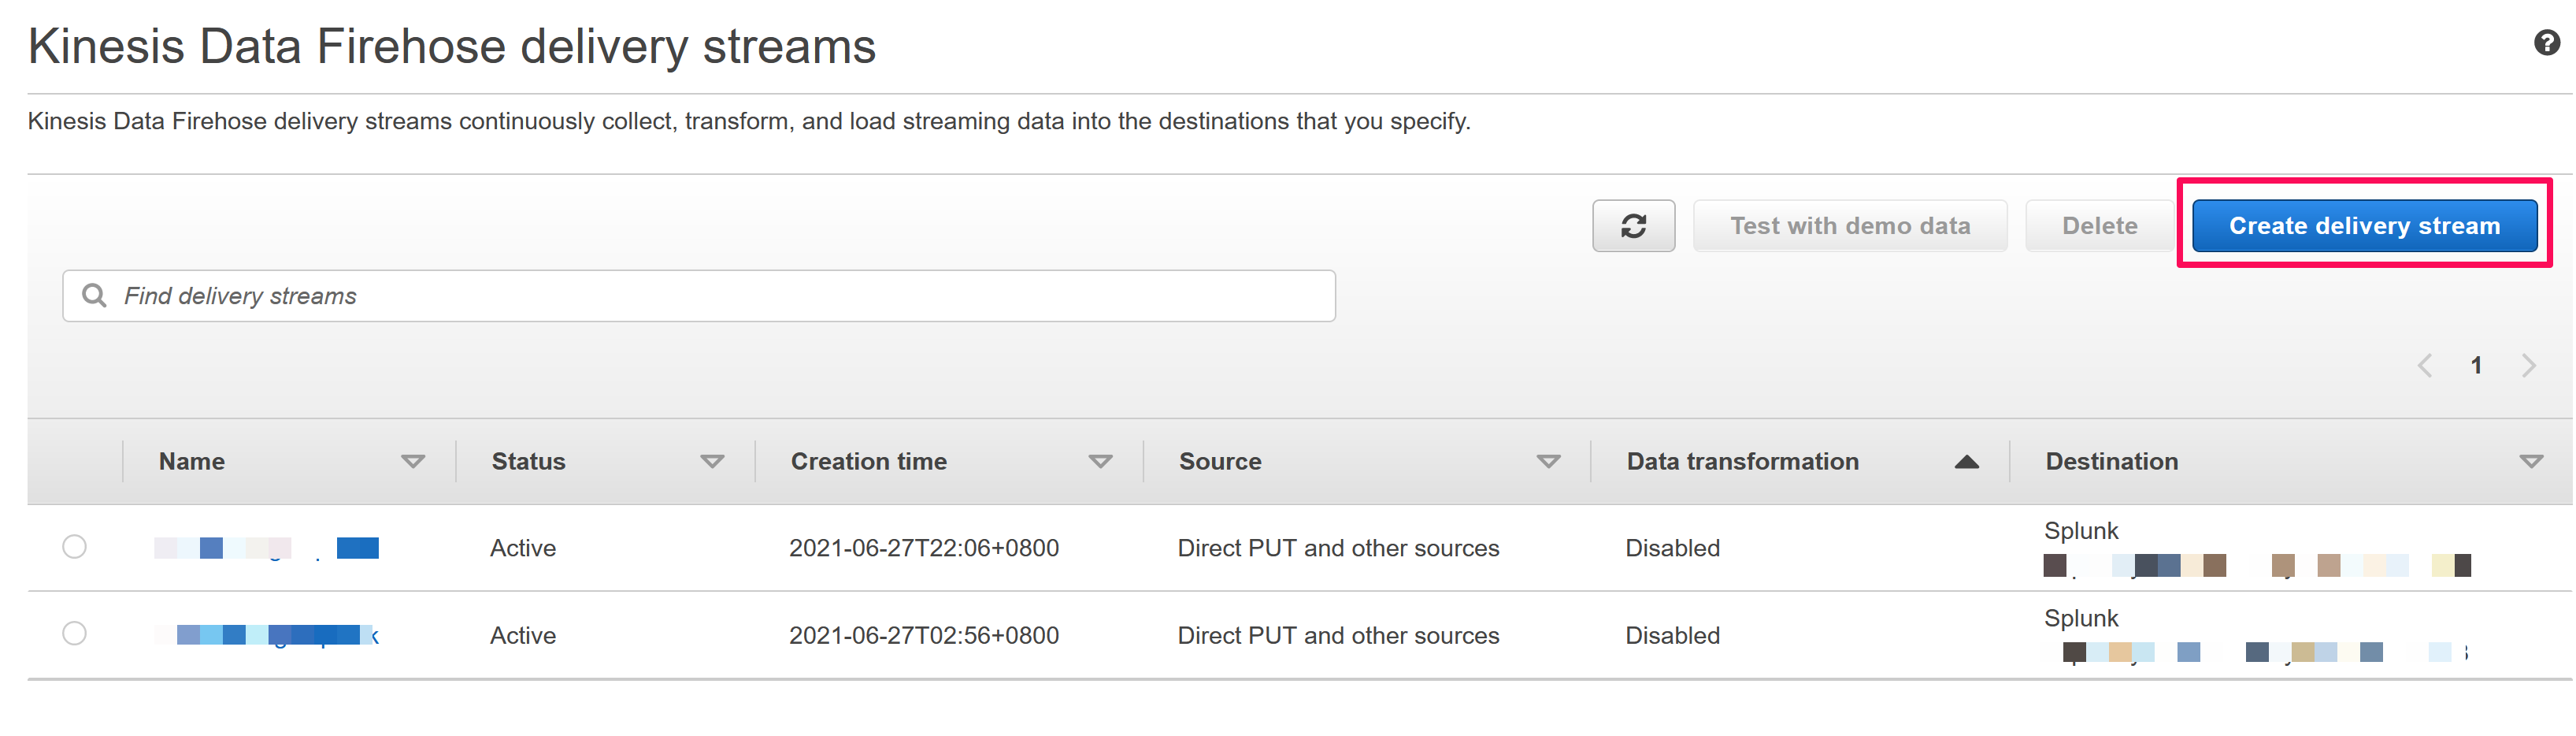This screenshot has height=736, width=2576.
Task: Open the first delivery stream name link
Action: 266,548
